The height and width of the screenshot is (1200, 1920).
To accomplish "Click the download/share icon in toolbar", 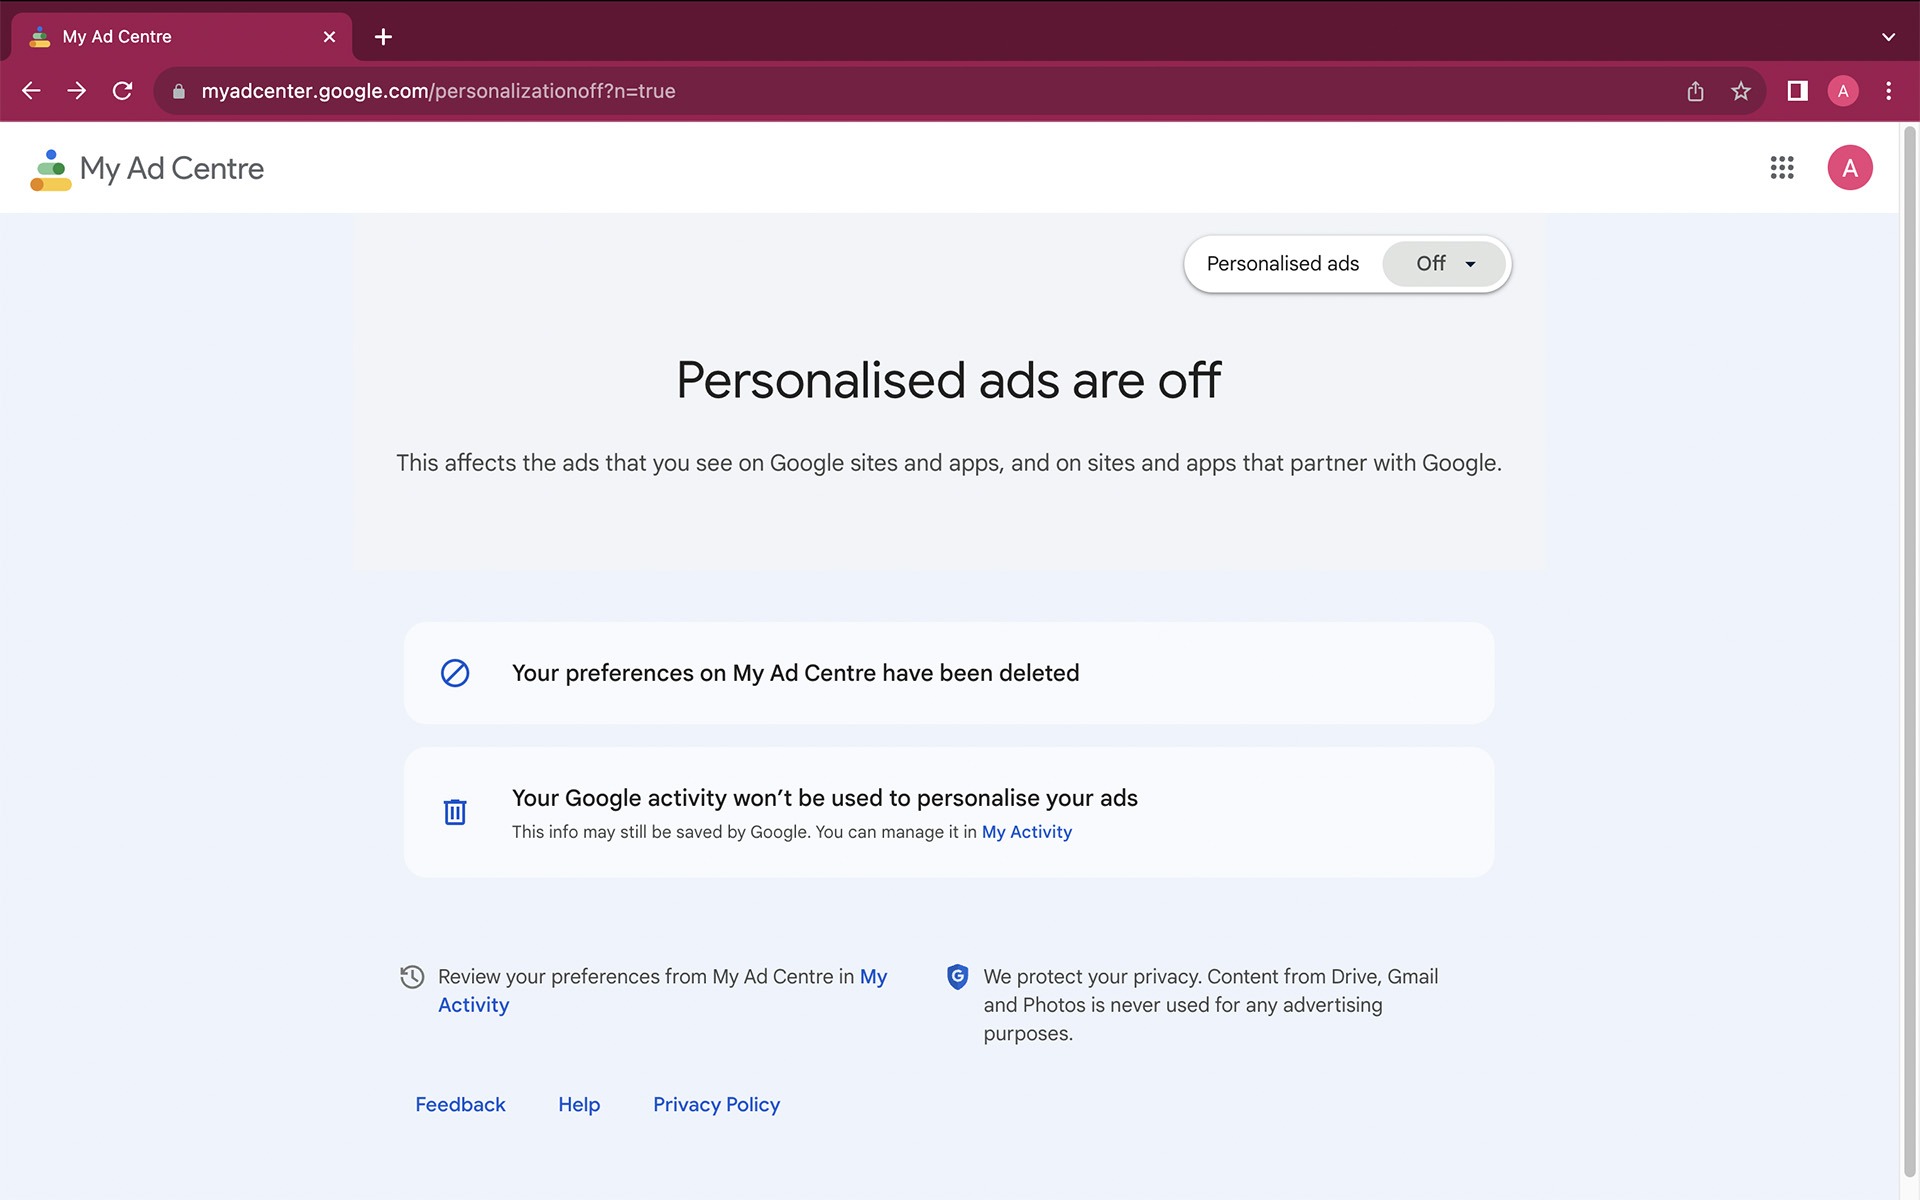I will [x=1693, y=91].
